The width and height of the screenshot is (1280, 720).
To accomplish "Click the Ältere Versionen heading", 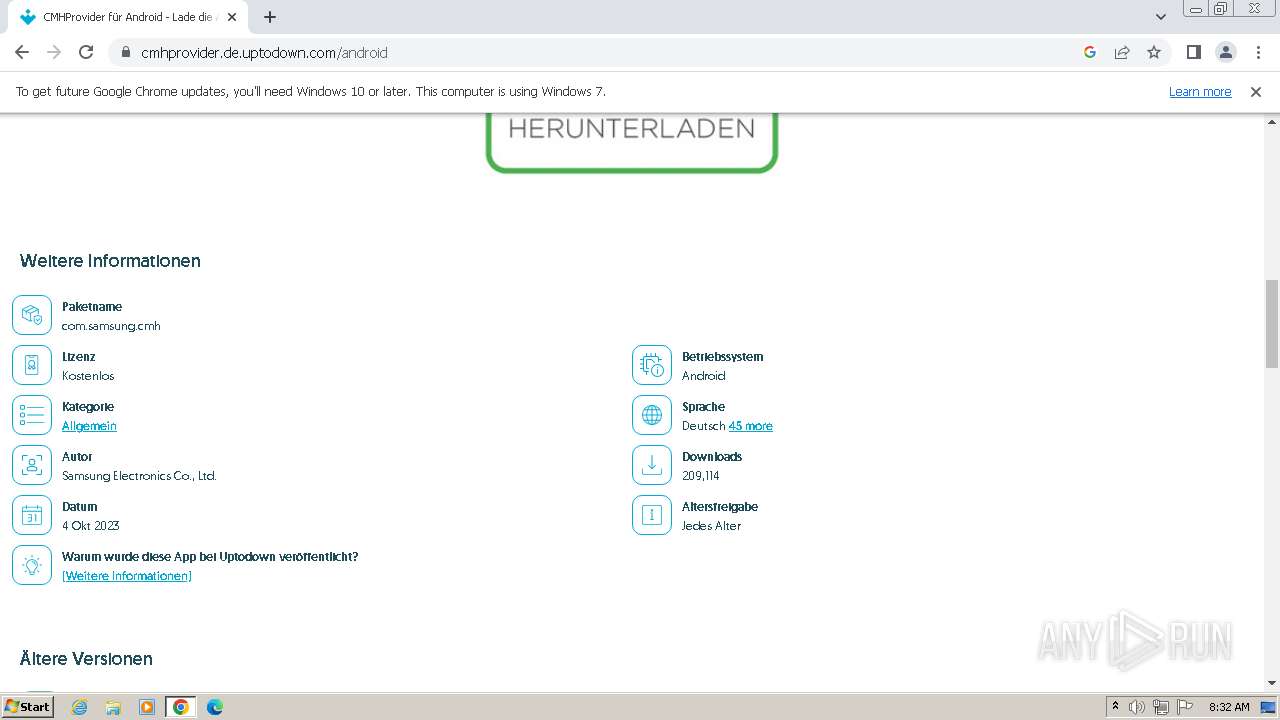I will (86, 659).
